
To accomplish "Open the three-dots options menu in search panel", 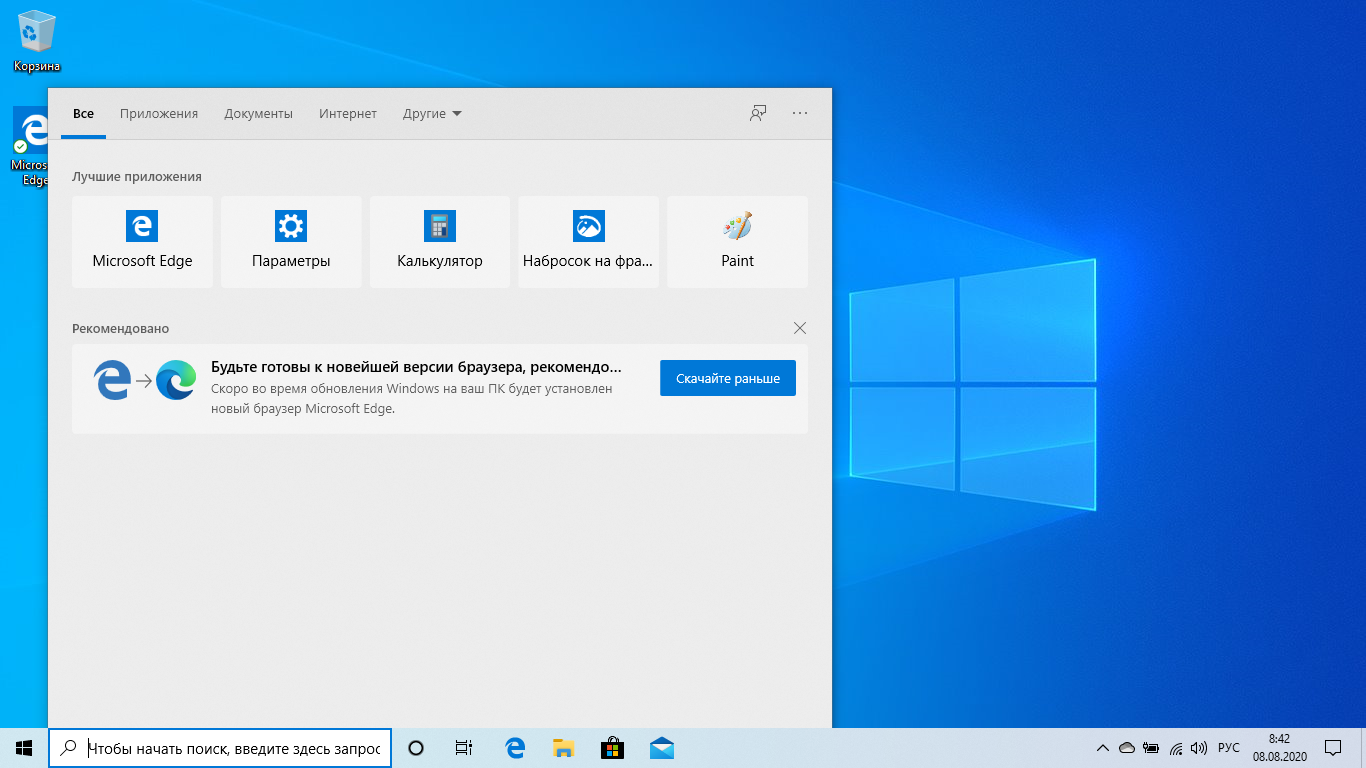I will pyautogui.click(x=800, y=113).
